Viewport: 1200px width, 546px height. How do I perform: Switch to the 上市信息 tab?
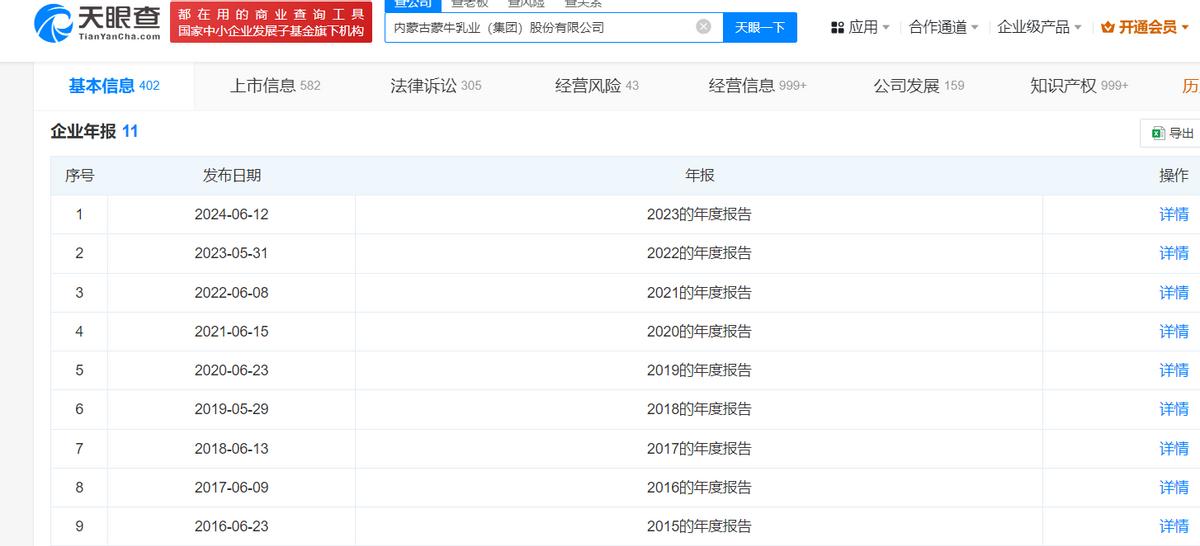[275, 86]
